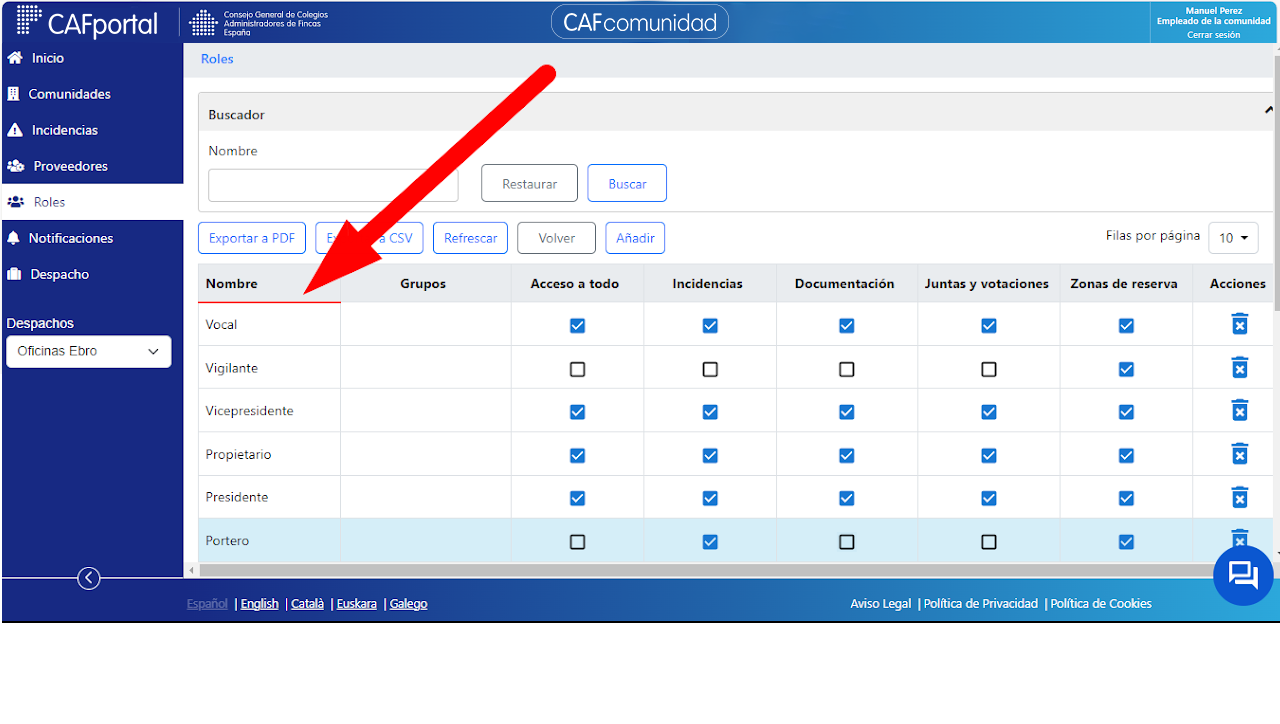1280x724 pixels.
Task: Expand the Oficinas Ebro despacho selector
Action: pyautogui.click(x=89, y=351)
